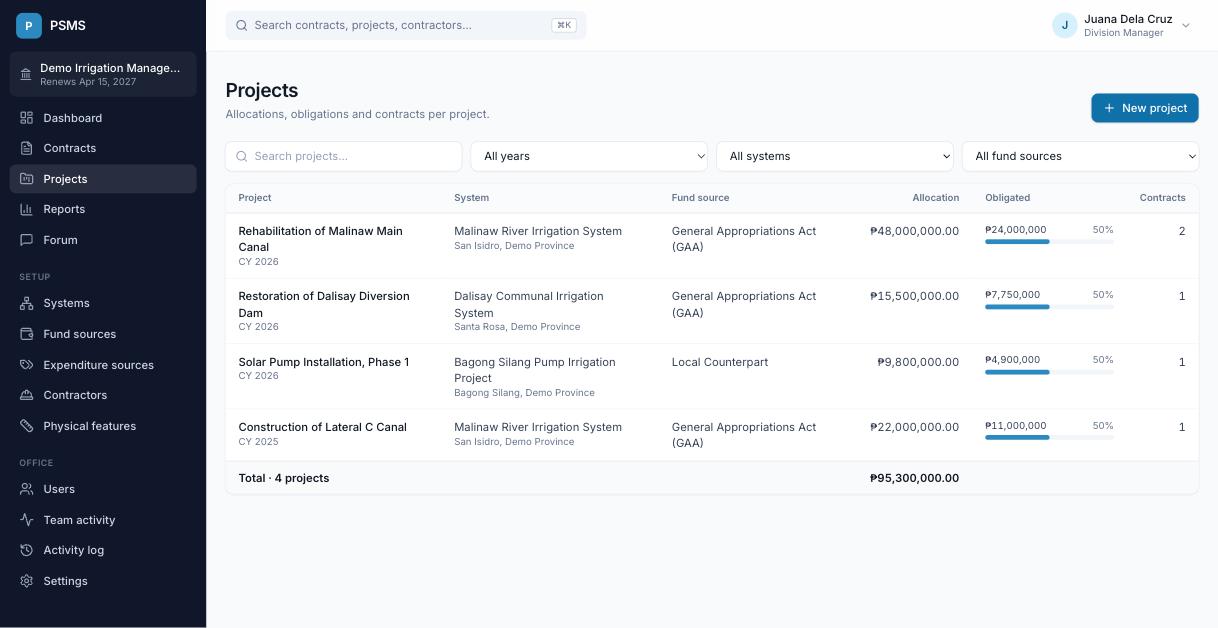Viewport: 1218px width, 628px height.
Task: Click the ₱7,750,000 obligated progress bar
Action: point(1049,307)
